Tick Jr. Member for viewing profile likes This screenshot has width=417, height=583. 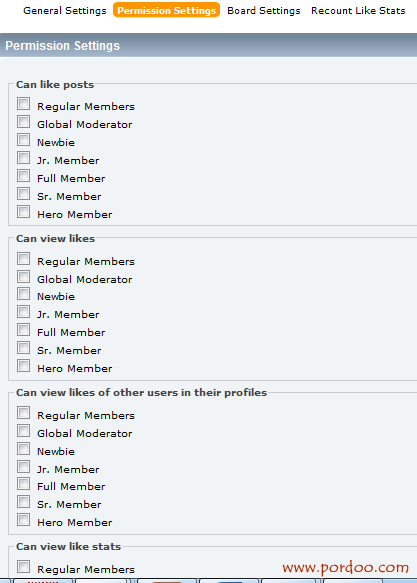pyautogui.click(x=23, y=466)
